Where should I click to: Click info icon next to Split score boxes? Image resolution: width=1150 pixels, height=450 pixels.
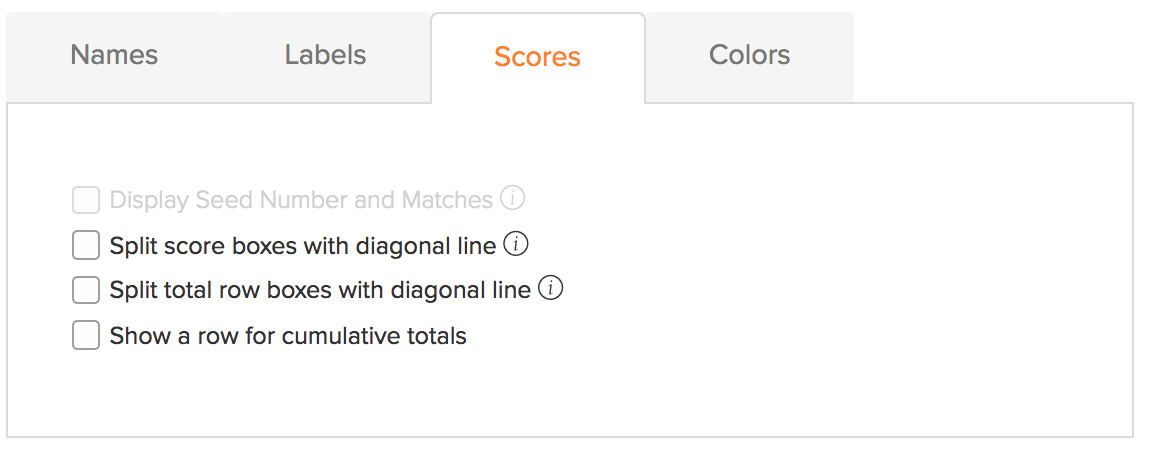tap(516, 245)
